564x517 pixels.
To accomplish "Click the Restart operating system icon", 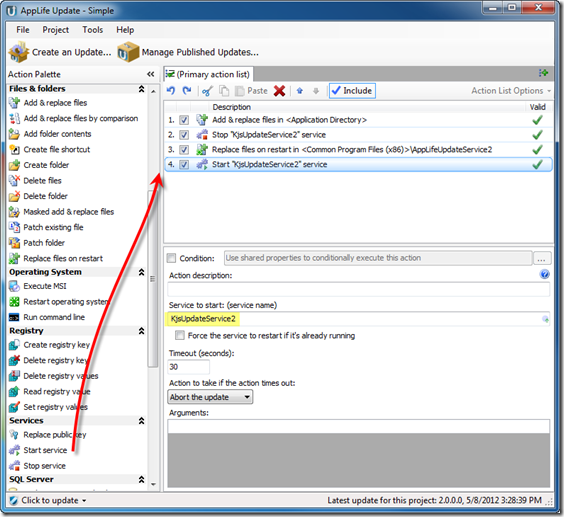I will click(x=14, y=301).
